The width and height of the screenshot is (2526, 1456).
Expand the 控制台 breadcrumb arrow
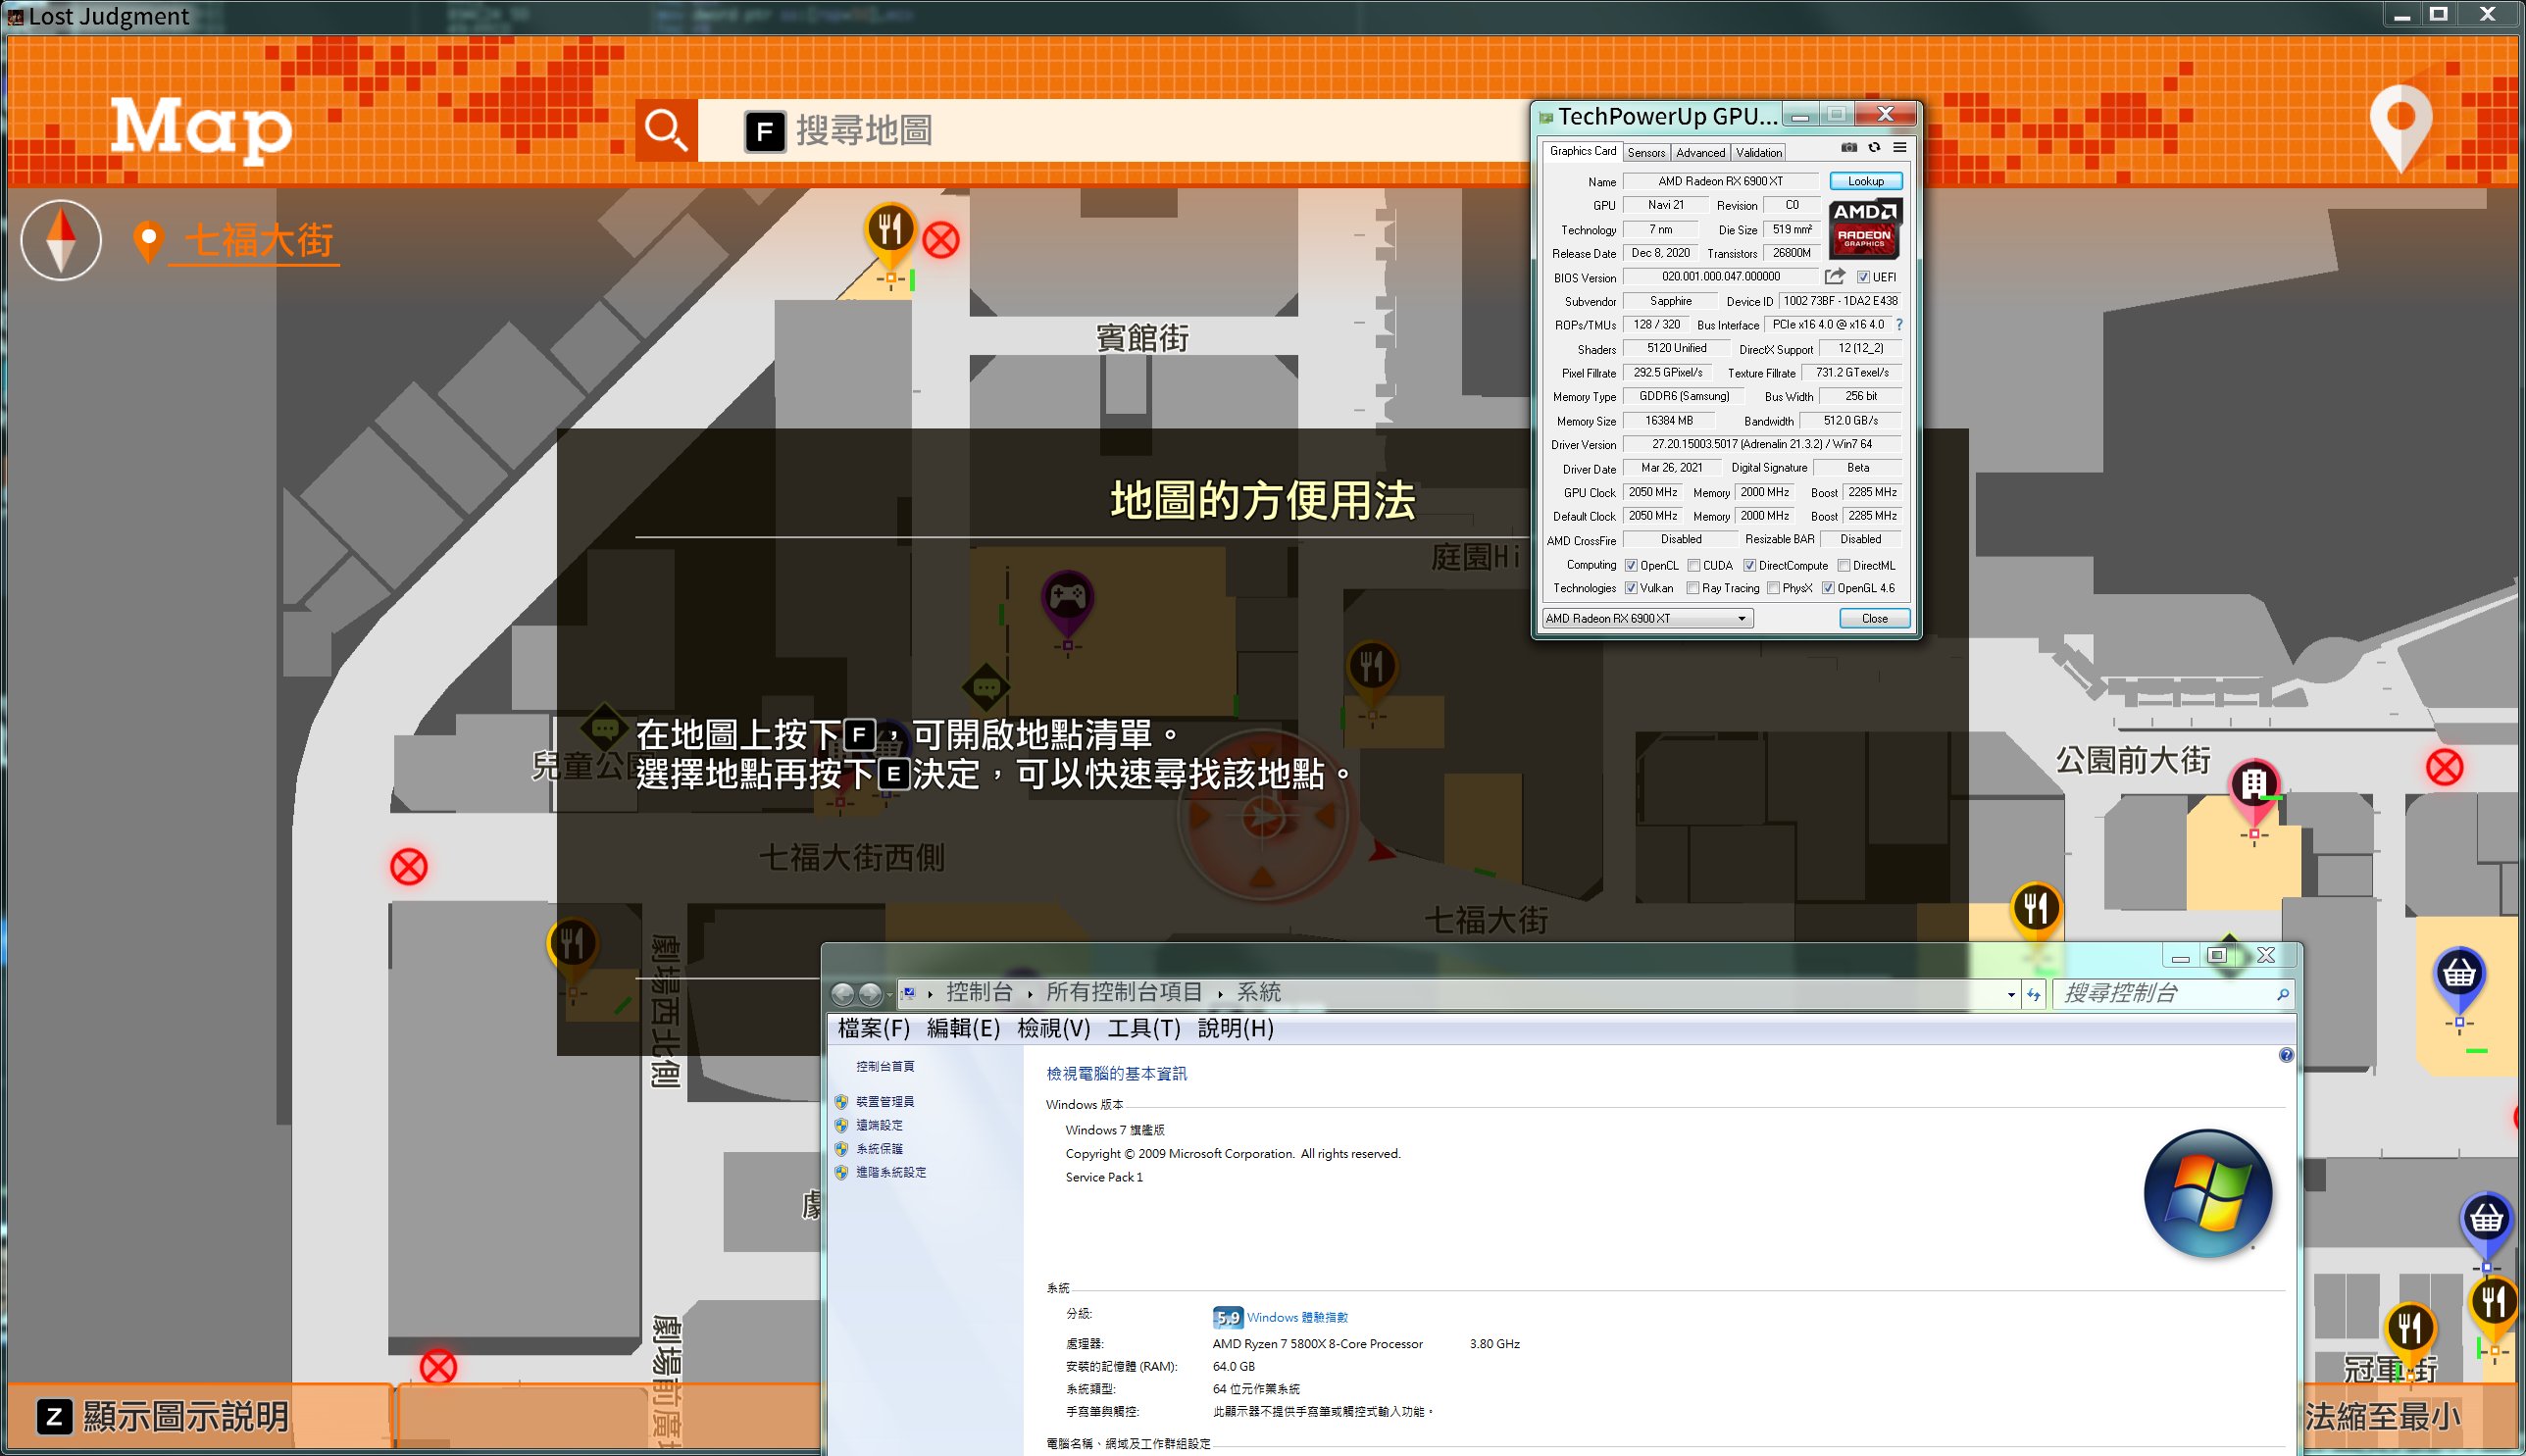coord(1029,994)
